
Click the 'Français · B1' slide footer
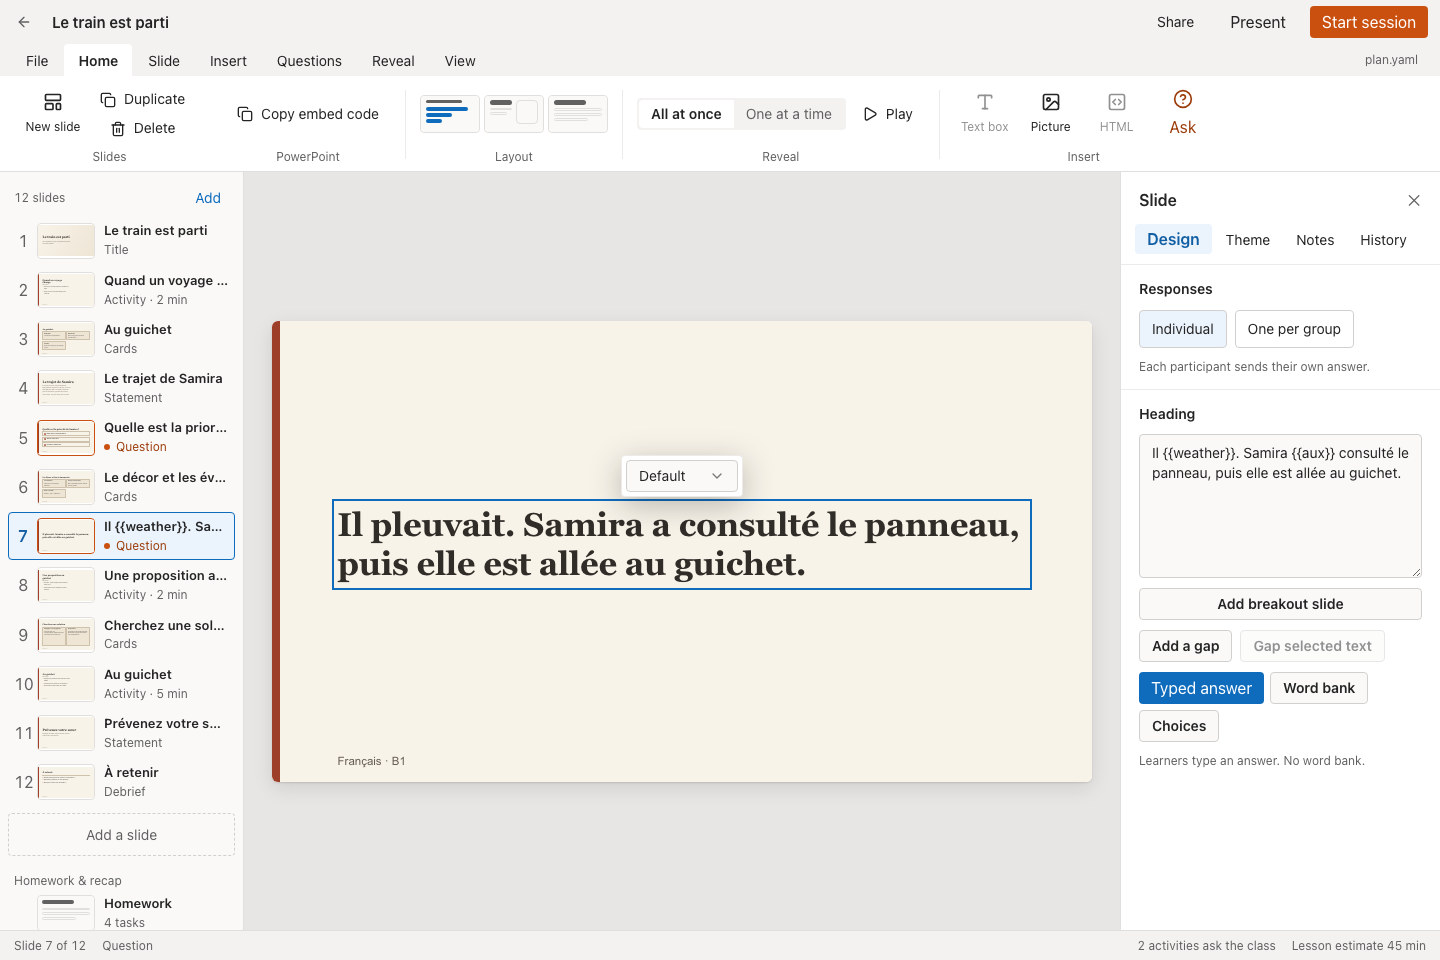(x=371, y=761)
